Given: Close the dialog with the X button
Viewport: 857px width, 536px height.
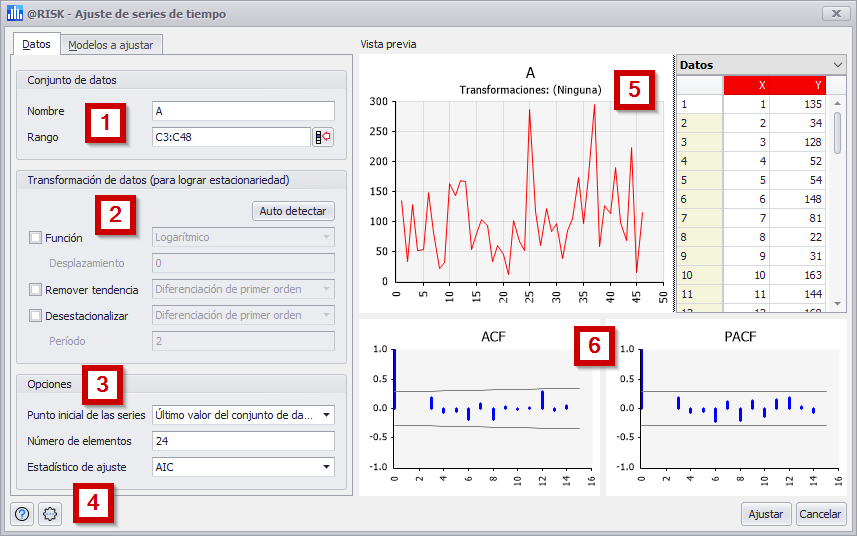Looking at the screenshot, I should coord(834,14).
